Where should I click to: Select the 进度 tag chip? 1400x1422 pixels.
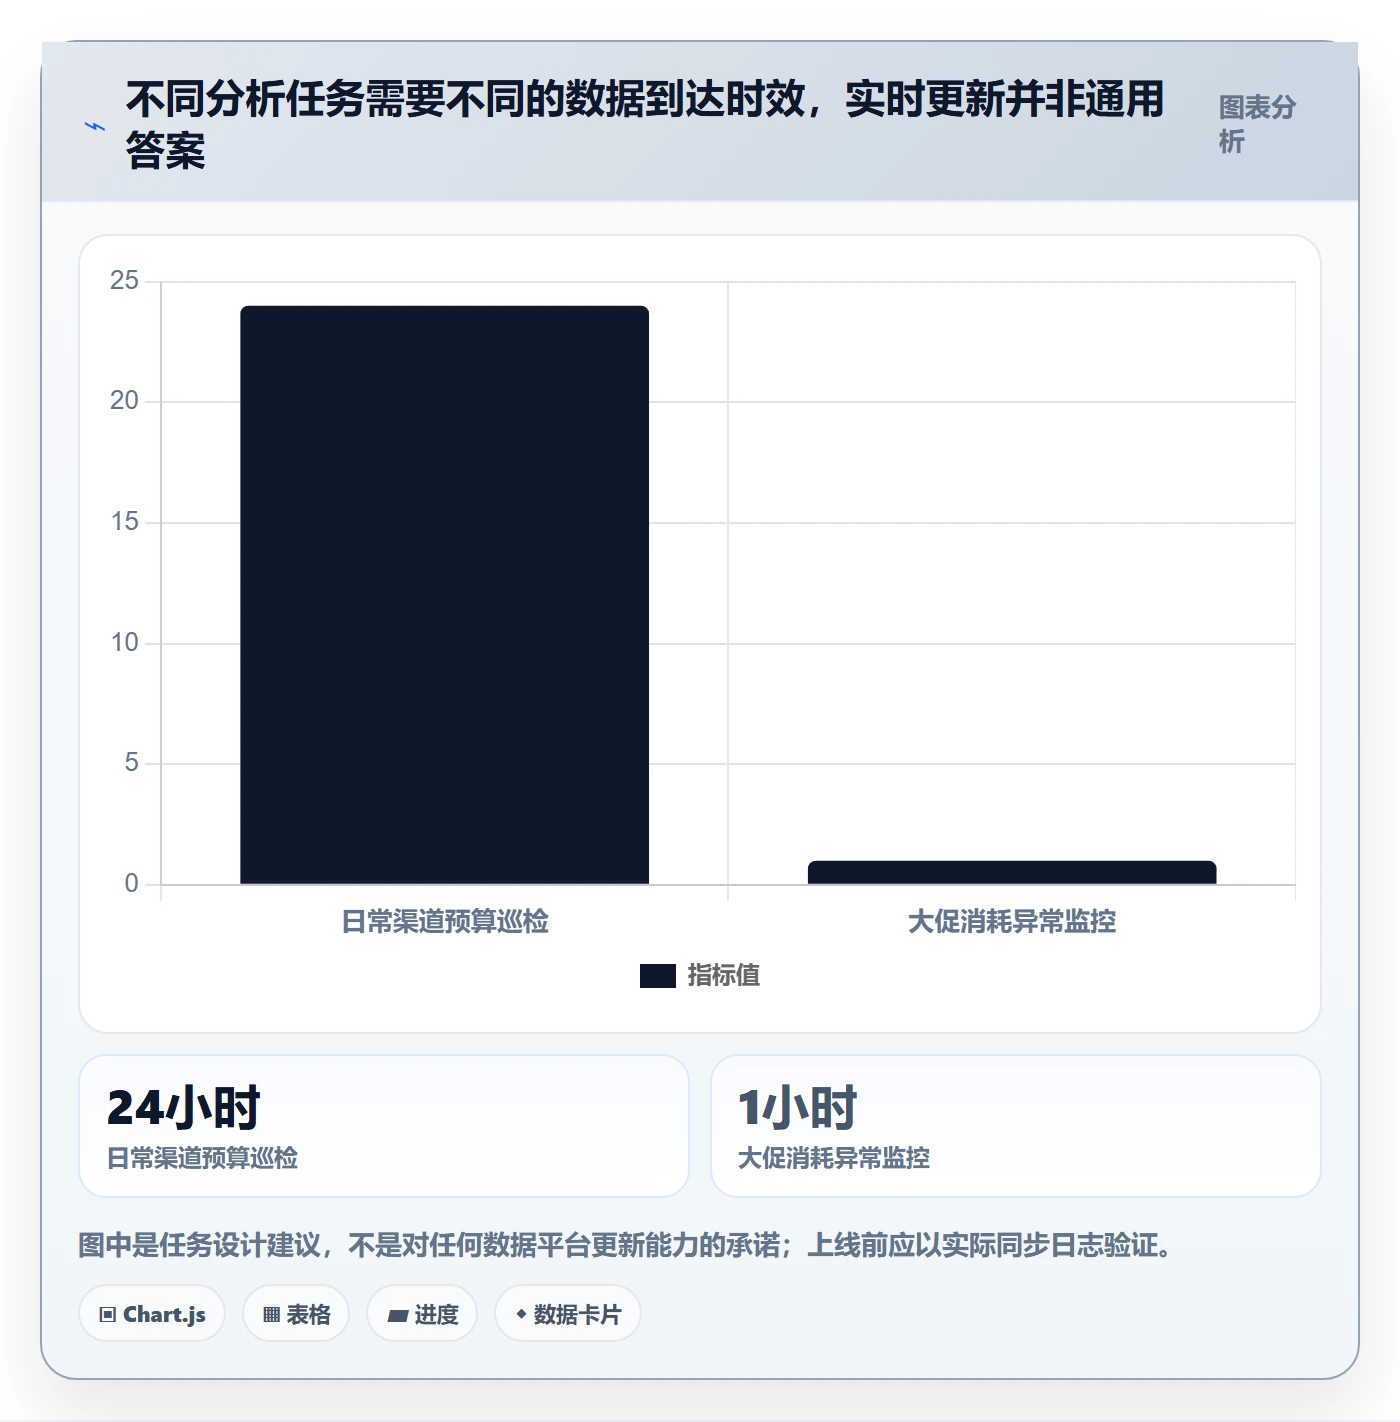click(x=422, y=1314)
